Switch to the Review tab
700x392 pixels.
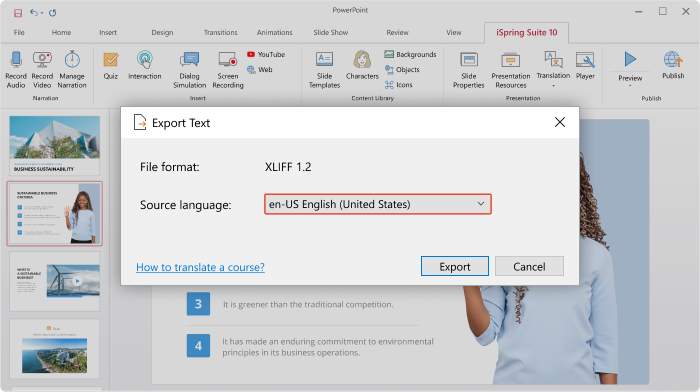click(x=397, y=33)
